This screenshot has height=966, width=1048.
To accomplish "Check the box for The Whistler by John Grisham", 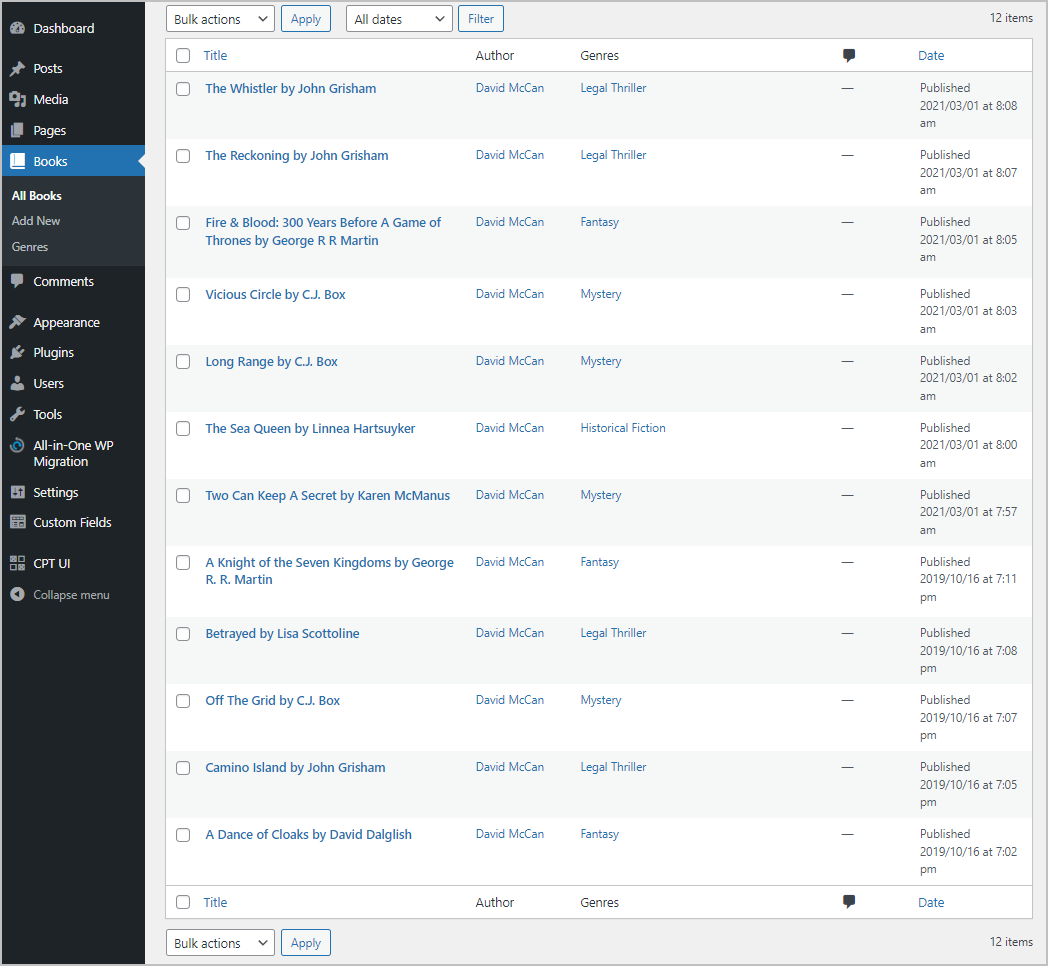I will (x=183, y=89).
